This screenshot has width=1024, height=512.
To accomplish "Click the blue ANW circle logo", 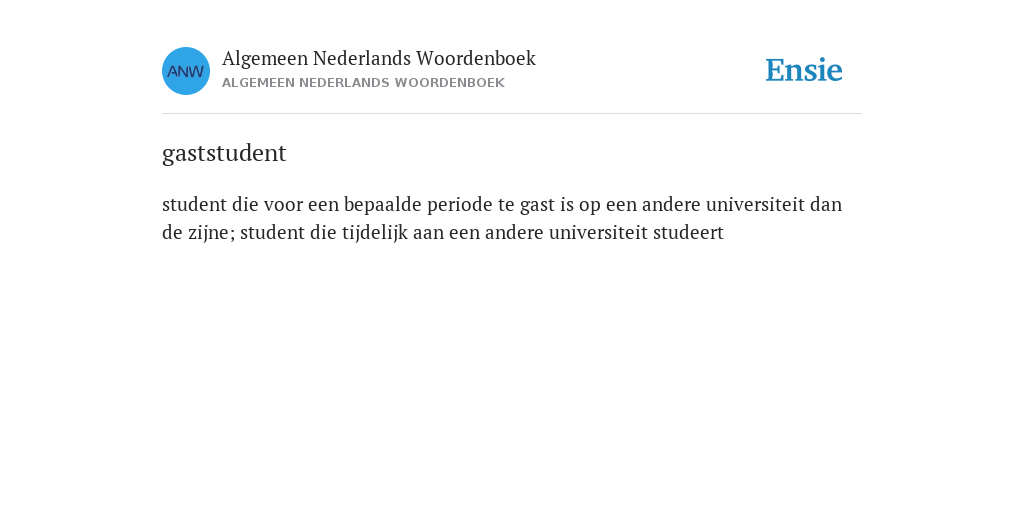I will (x=186, y=71).
